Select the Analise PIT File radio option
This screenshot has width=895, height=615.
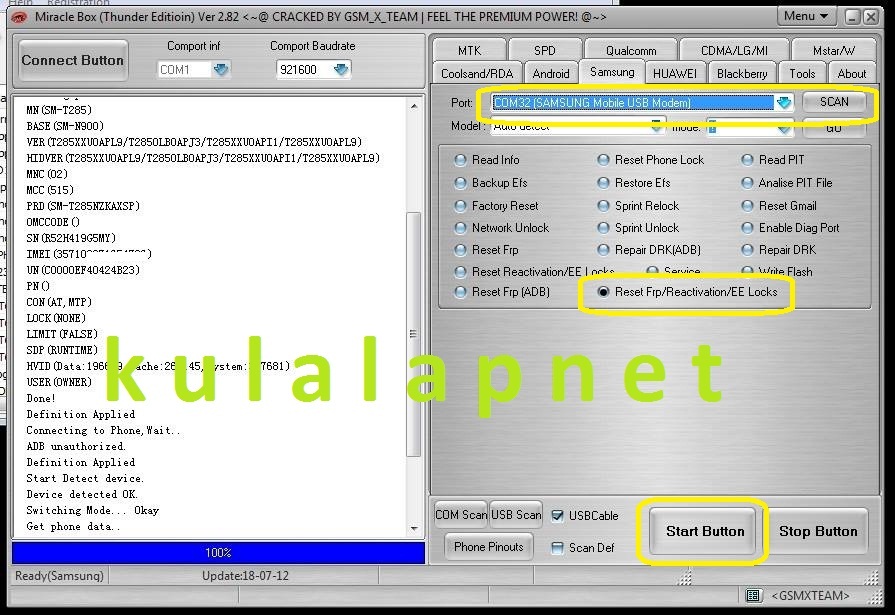point(747,183)
